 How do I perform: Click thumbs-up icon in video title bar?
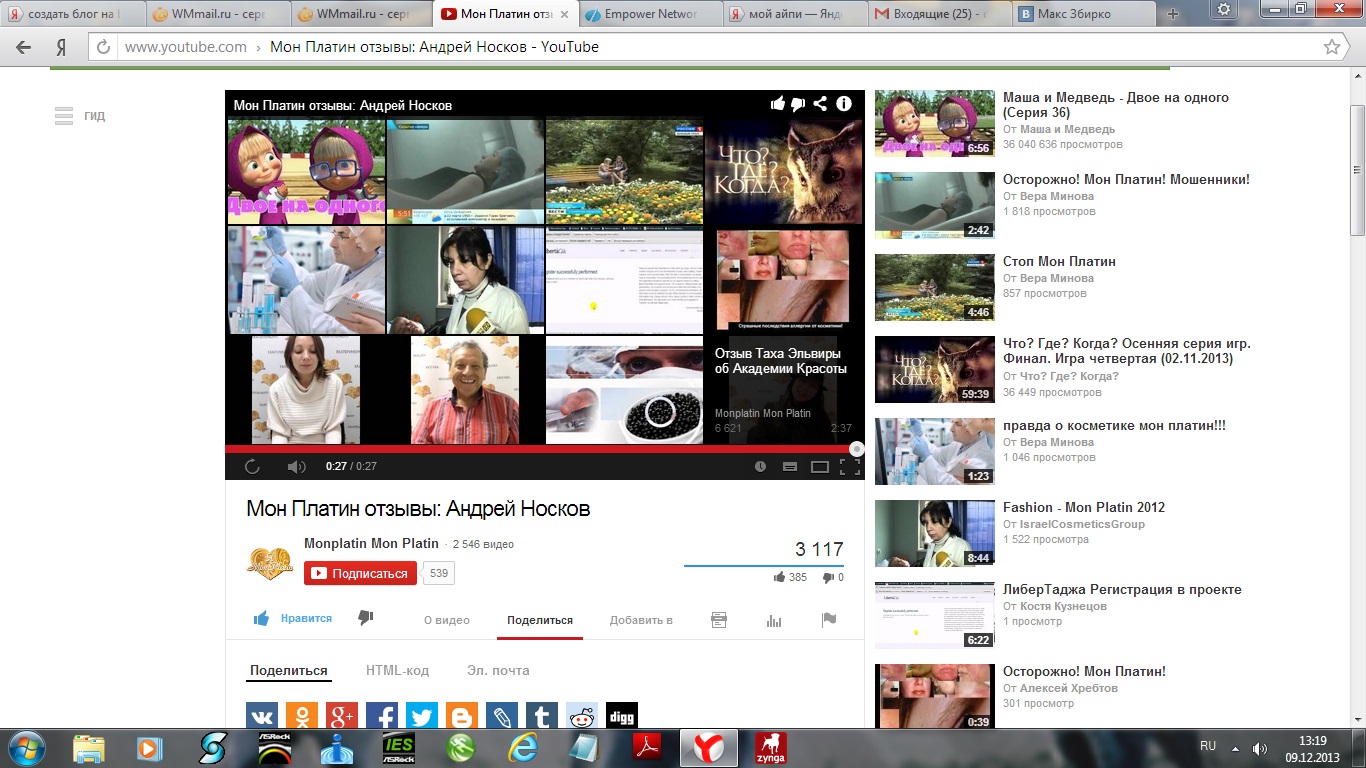[777, 104]
